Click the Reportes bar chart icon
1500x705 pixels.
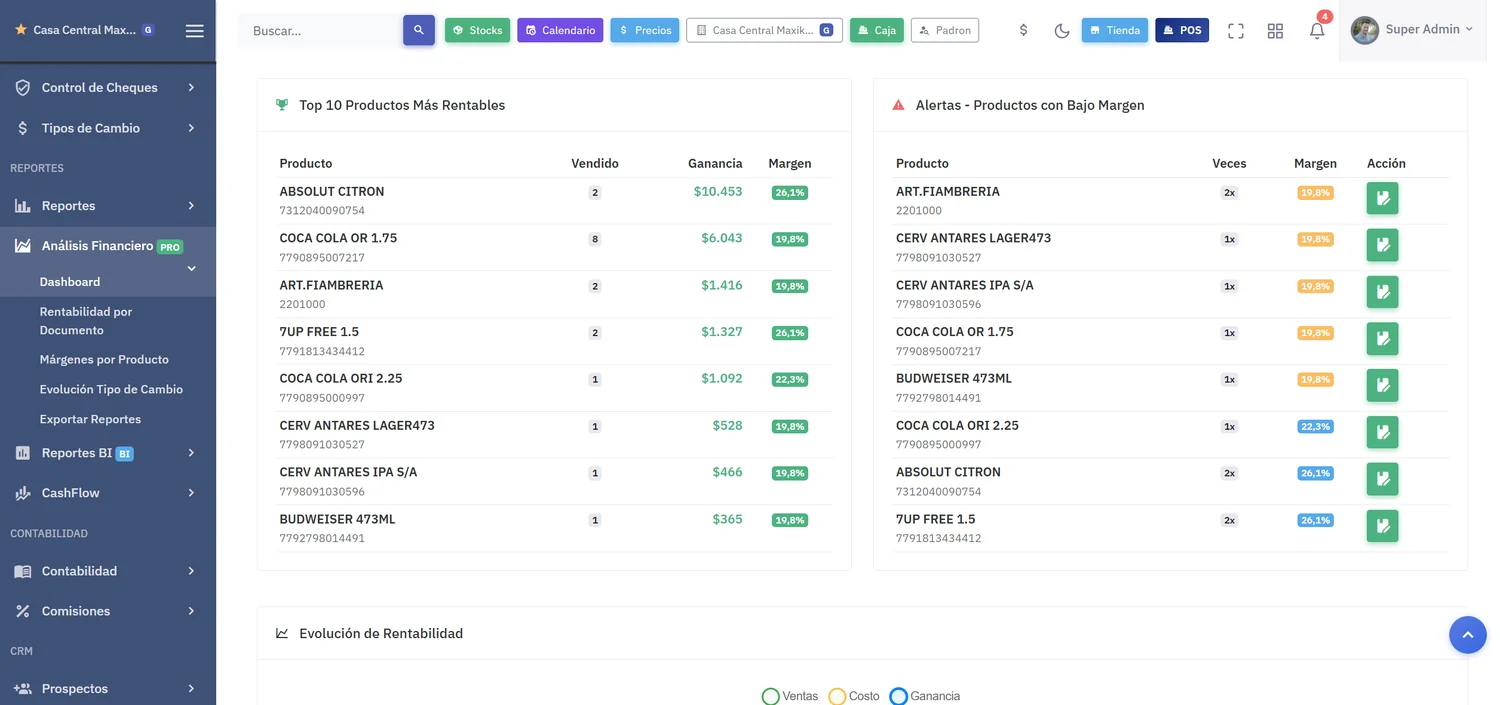[x=22, y=206]
